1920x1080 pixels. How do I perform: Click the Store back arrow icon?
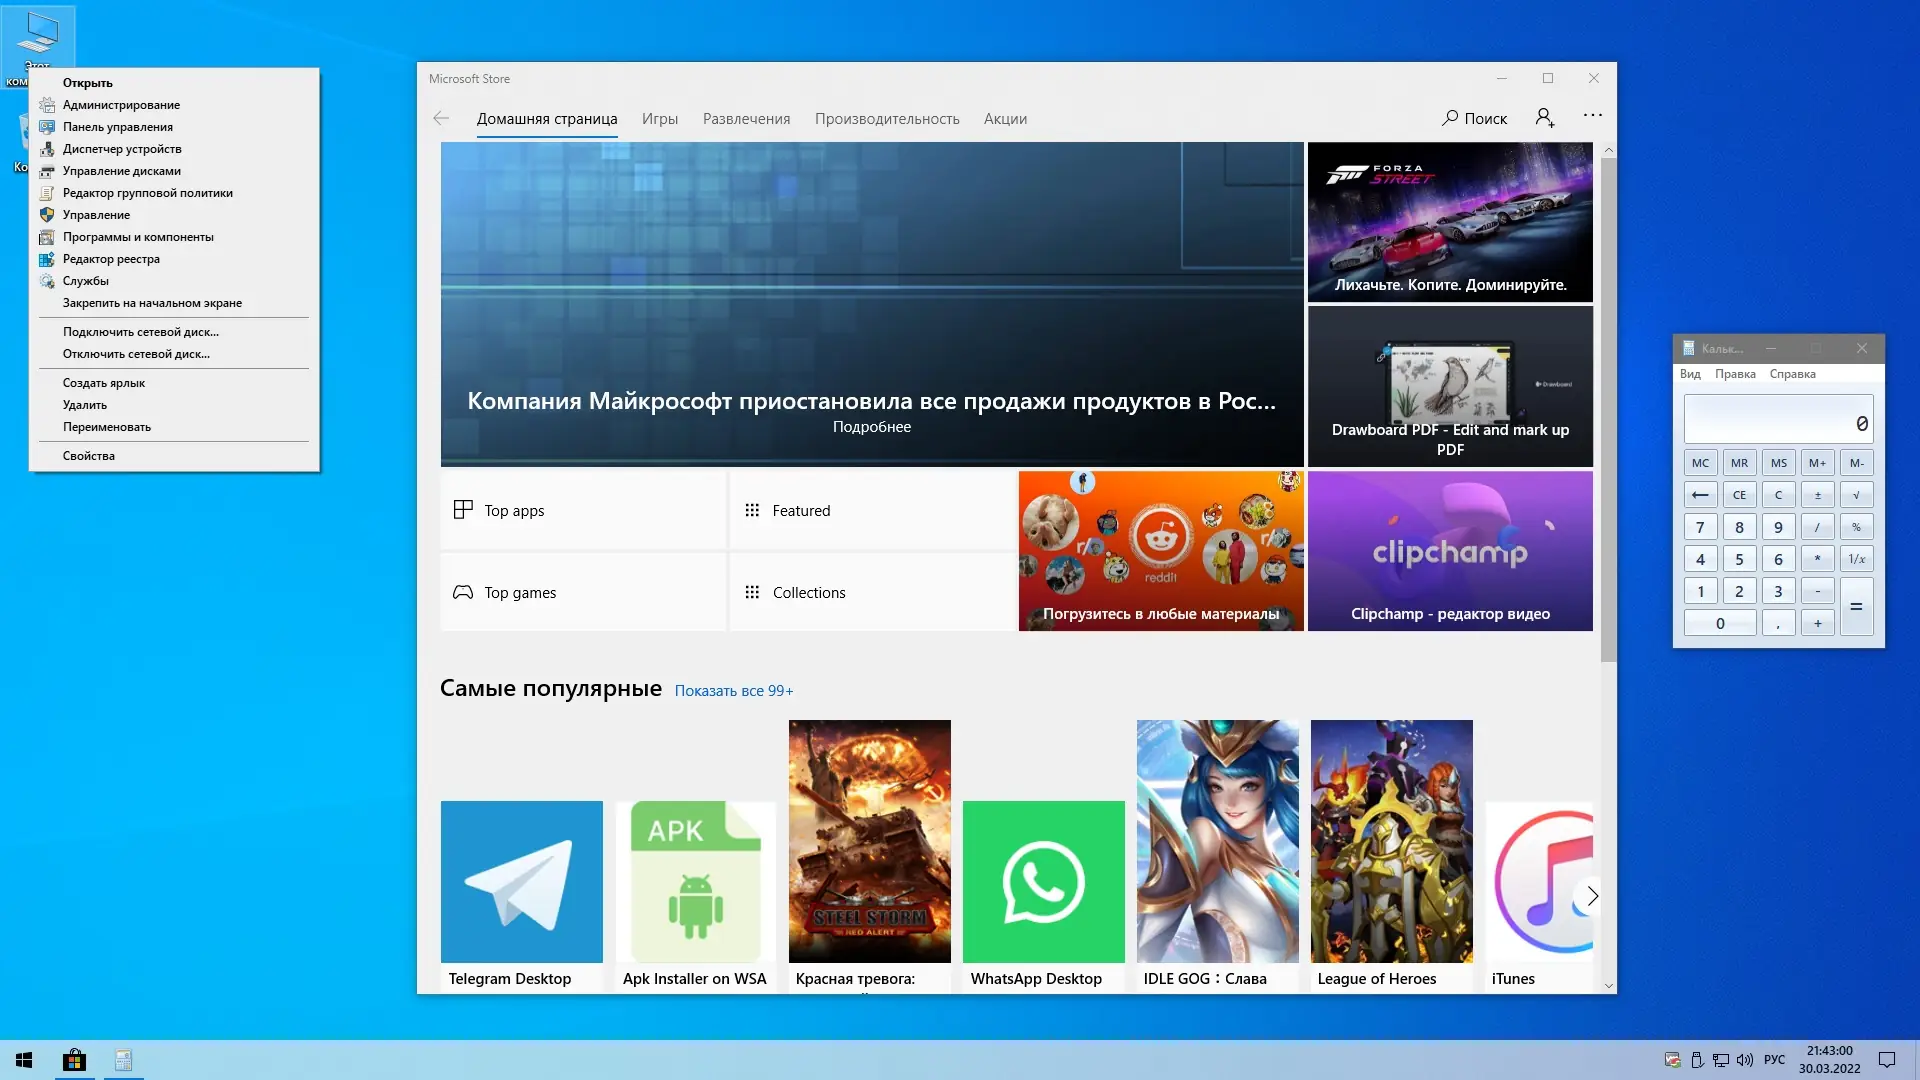(441, 118)
